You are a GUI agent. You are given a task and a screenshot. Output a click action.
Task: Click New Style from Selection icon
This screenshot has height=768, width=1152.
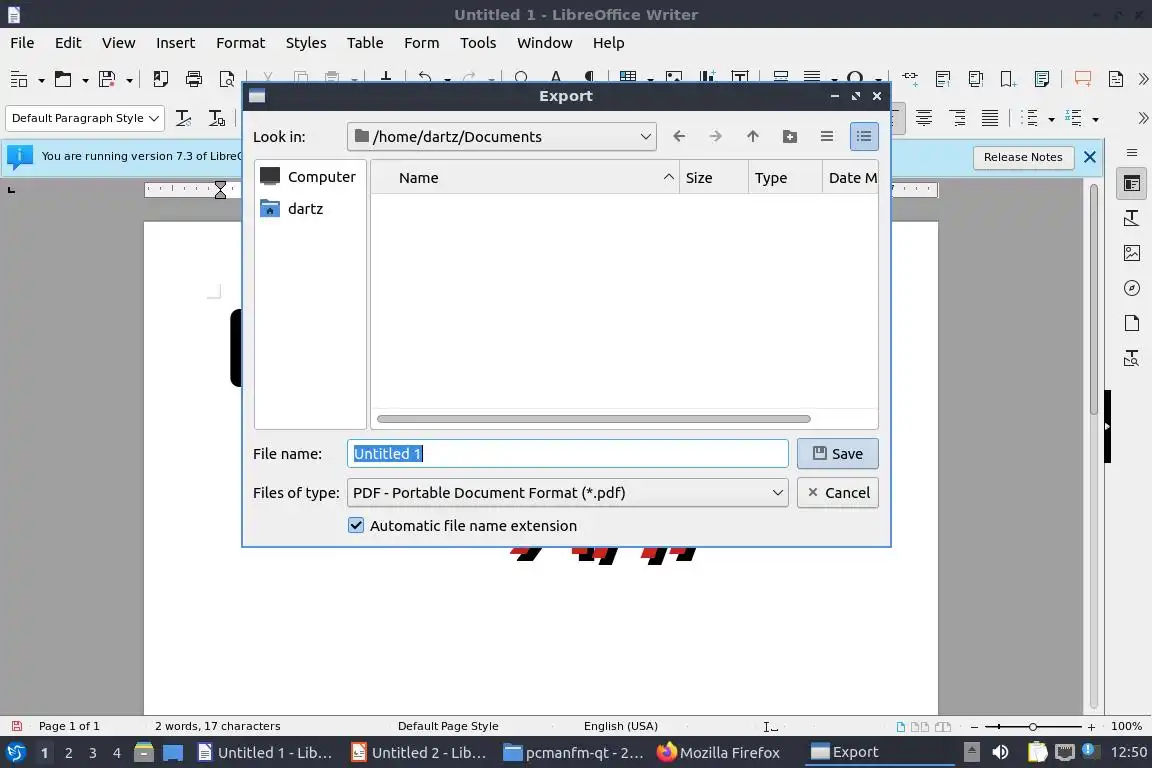[217, 118]
